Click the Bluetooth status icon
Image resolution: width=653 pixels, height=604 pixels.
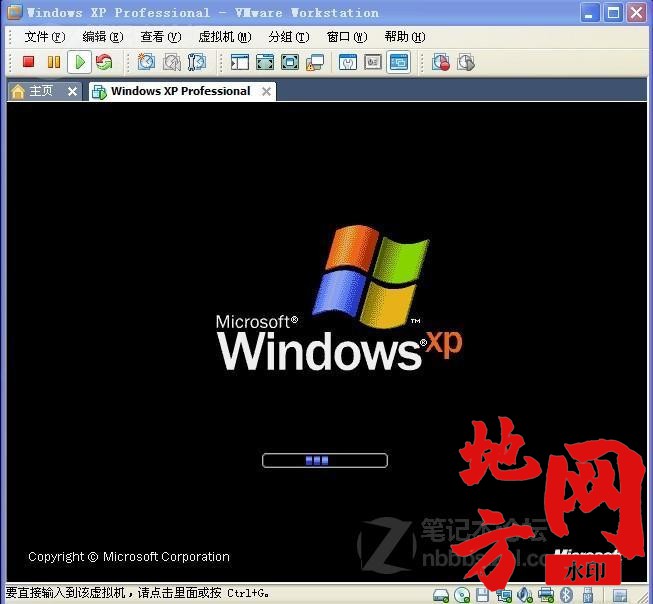pos(566,595)
